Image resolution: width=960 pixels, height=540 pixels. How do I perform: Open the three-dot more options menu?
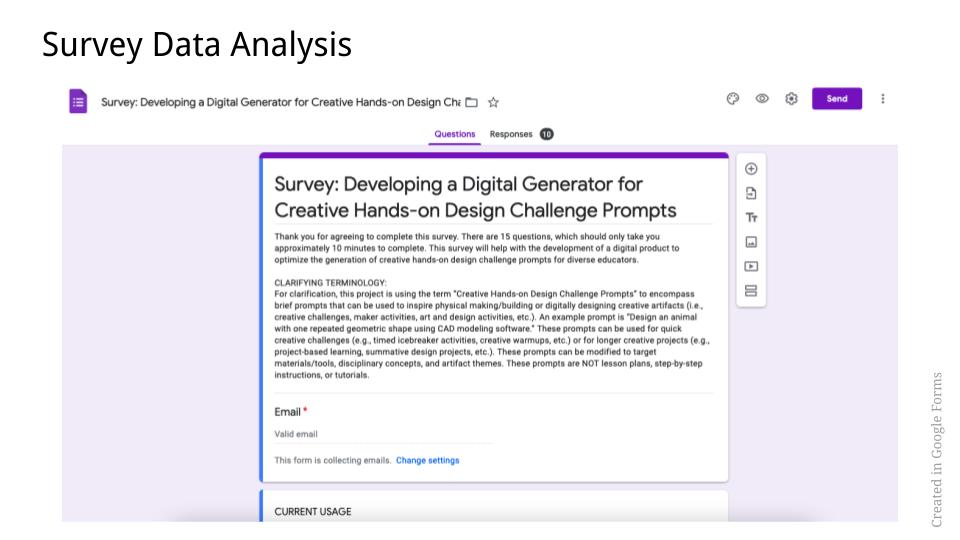(x=882, y=99)
